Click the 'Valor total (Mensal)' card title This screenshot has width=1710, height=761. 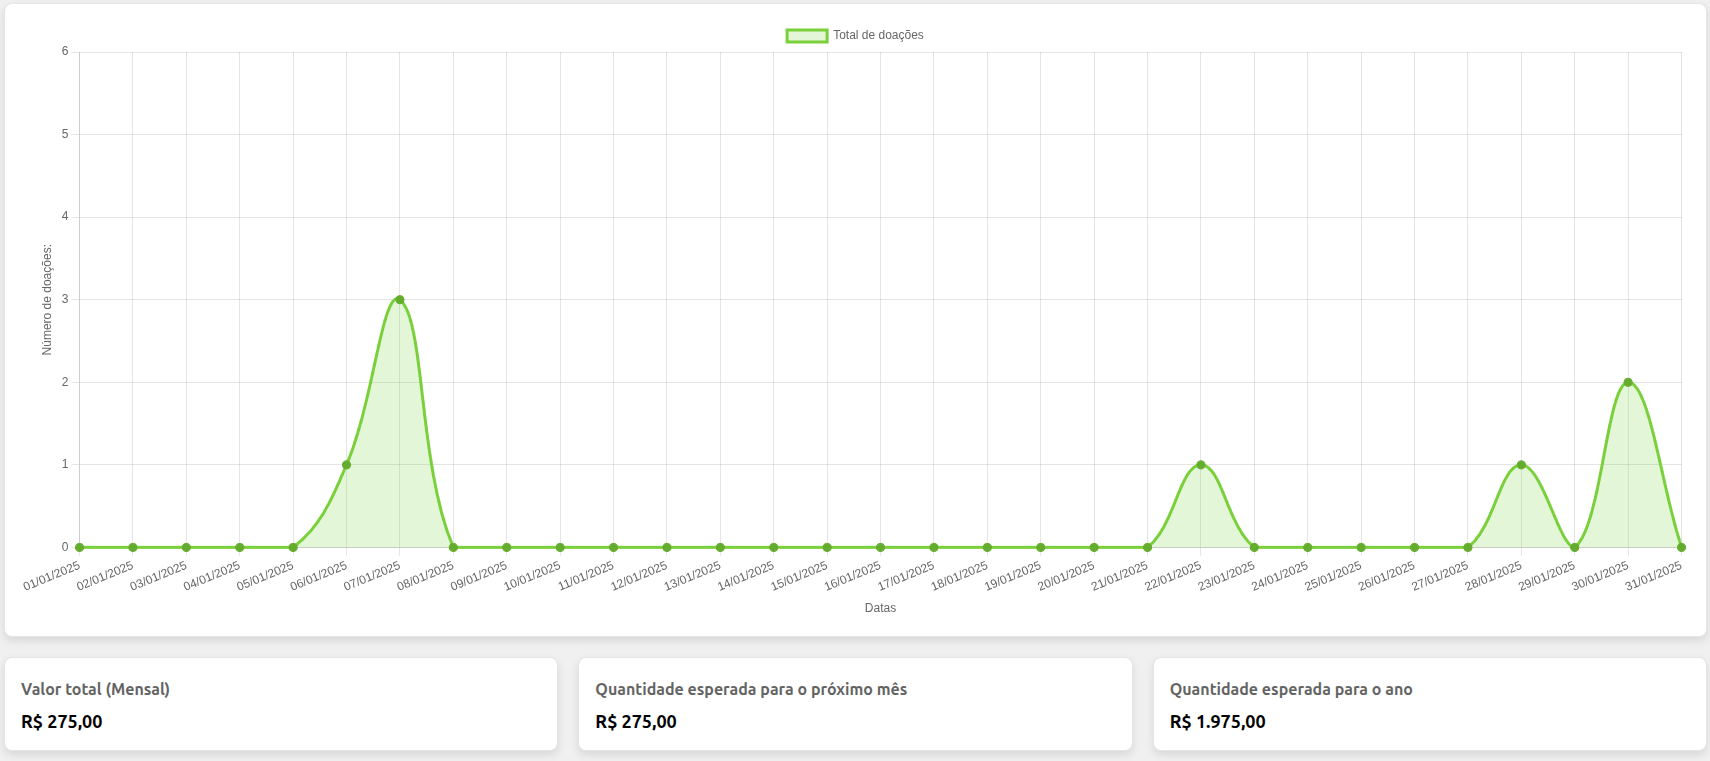tap(95, 689)
